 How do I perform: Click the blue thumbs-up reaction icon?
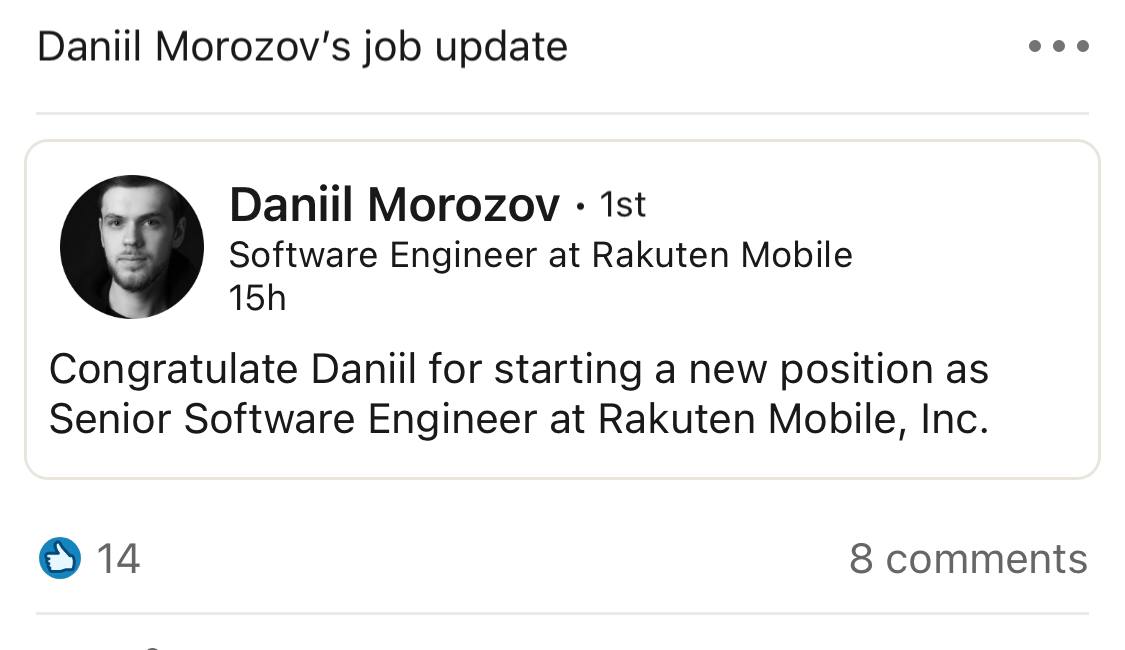(x=60, y=558)
